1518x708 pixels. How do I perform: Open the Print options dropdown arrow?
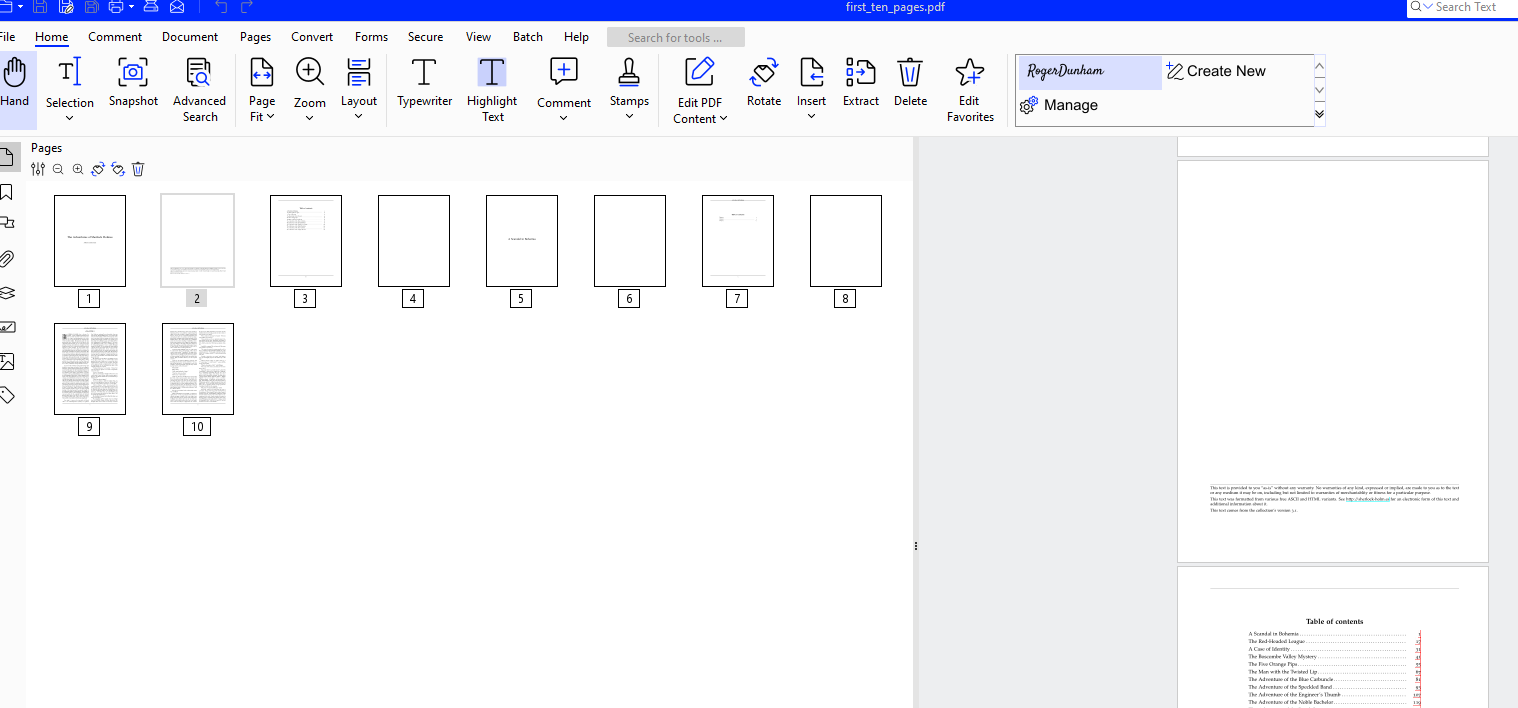point(132,7)
